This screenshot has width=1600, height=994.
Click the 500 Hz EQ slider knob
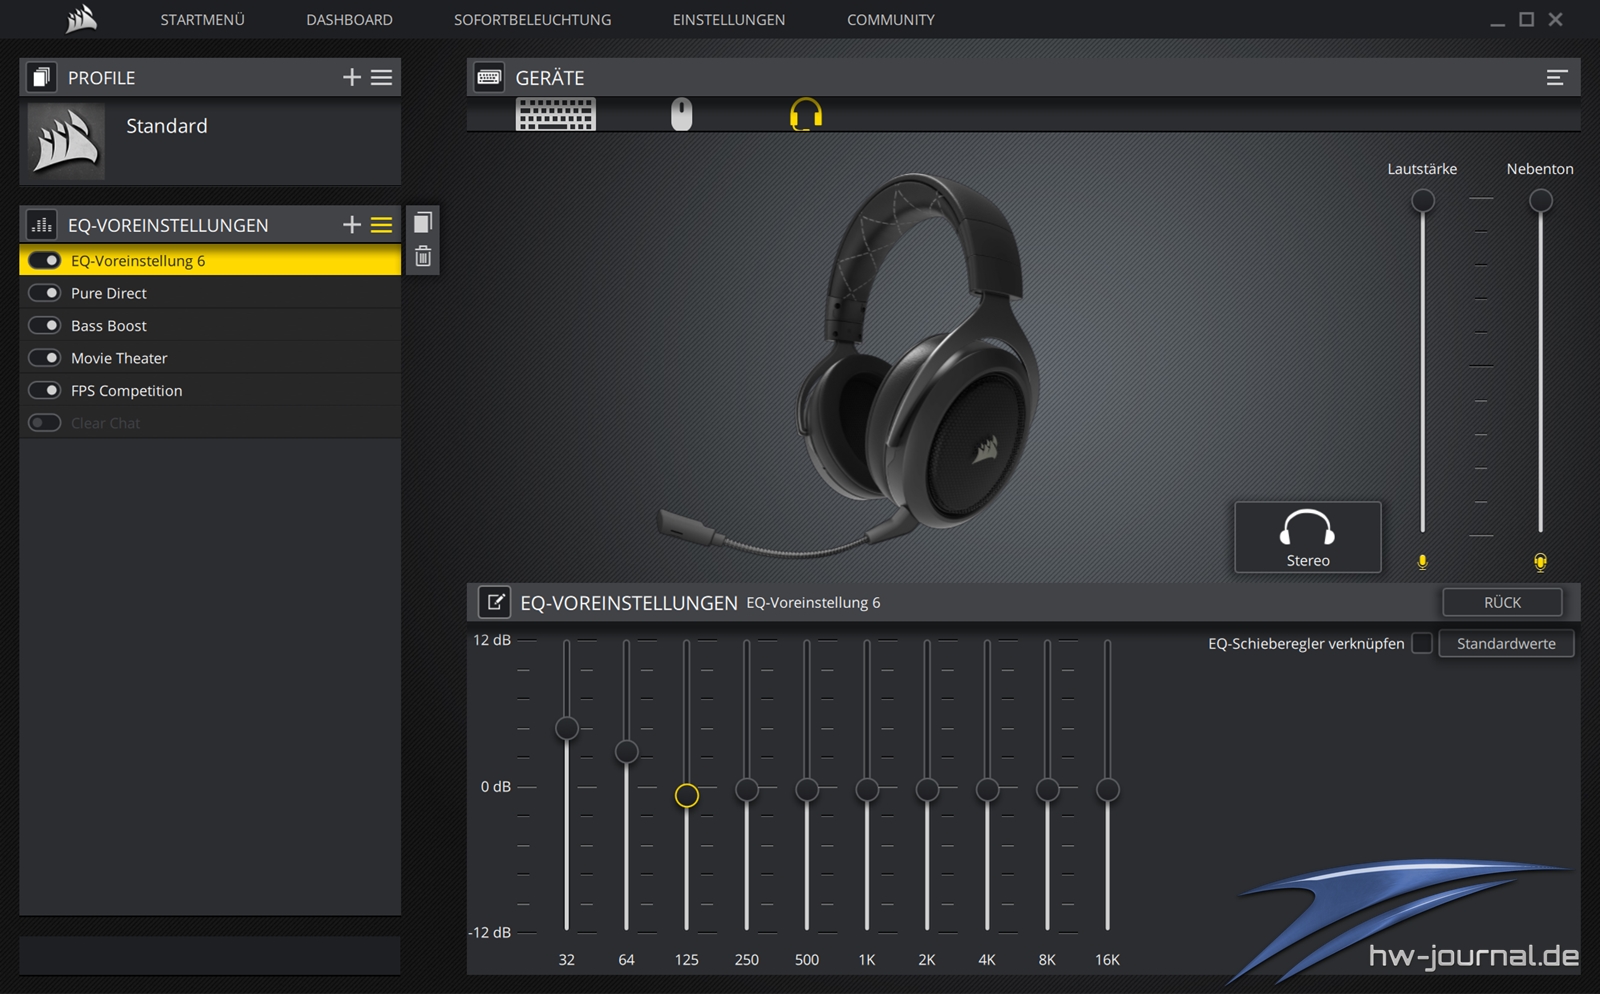(807, 790)
